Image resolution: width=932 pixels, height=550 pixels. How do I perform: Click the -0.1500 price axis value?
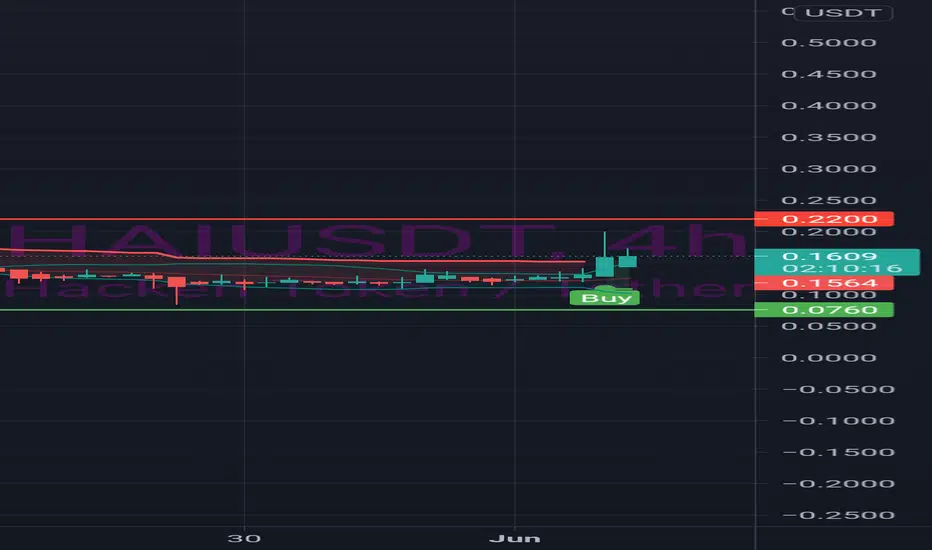[838, 452]
